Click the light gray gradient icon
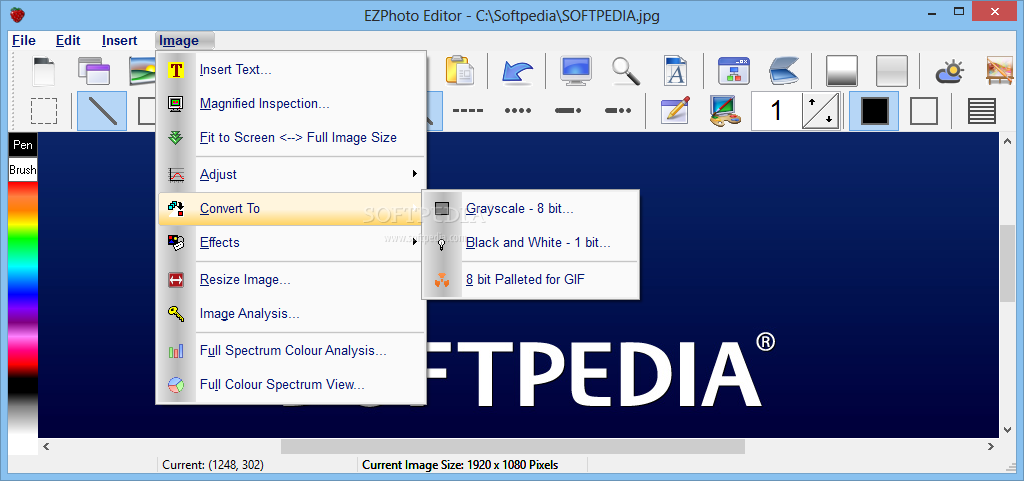This screenshot has width=1024, height=481. [x=891, y=70]
